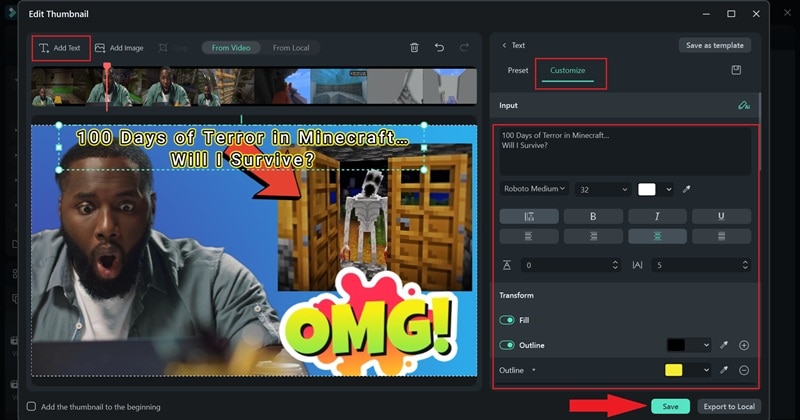Open the Roboto Medium font dropdown
The height and width of the screenshot is (420, 800).
534,189
